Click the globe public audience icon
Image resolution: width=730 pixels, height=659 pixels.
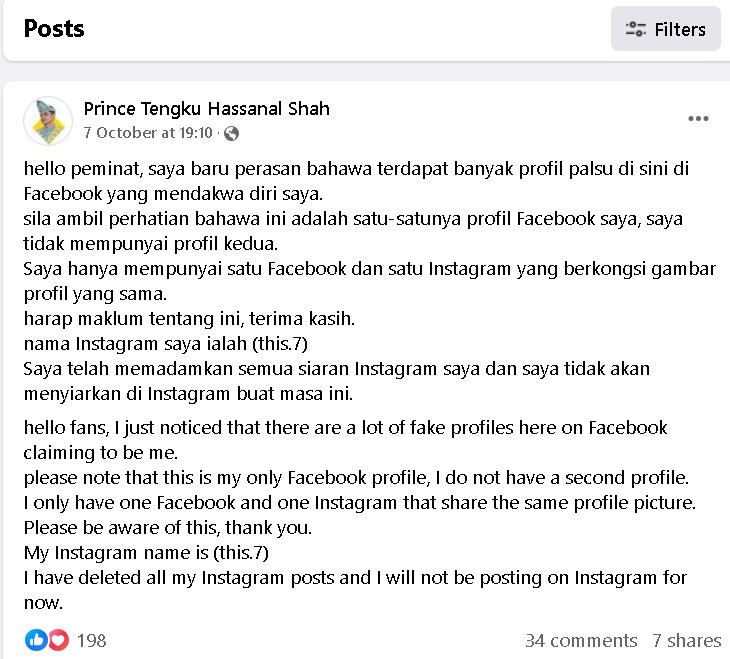point(231,133)
